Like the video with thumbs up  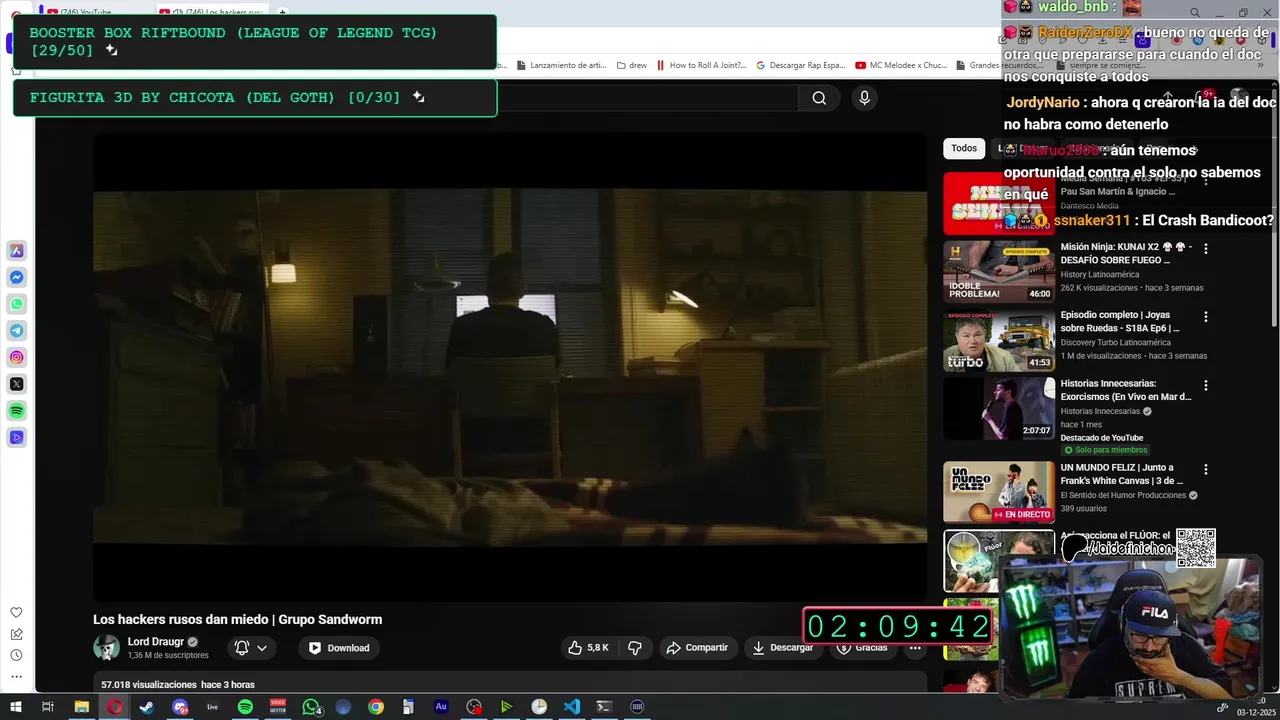click(588, 648)
